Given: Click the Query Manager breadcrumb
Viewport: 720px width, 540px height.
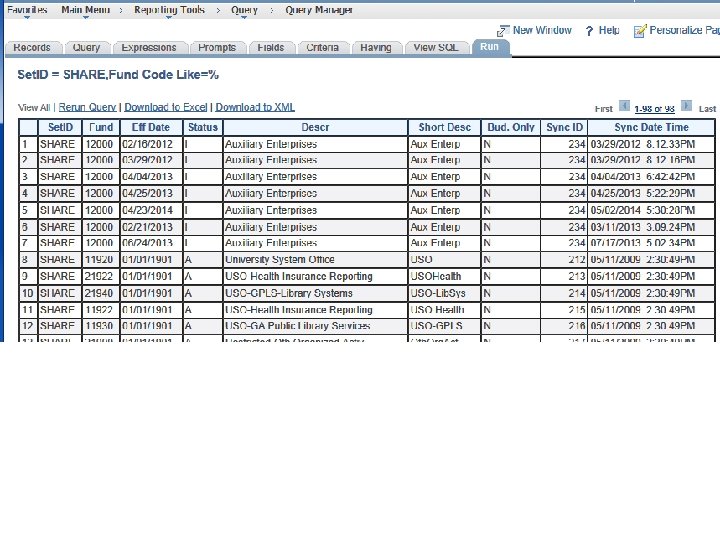Looking at the screenshot, I should (319, 10).
